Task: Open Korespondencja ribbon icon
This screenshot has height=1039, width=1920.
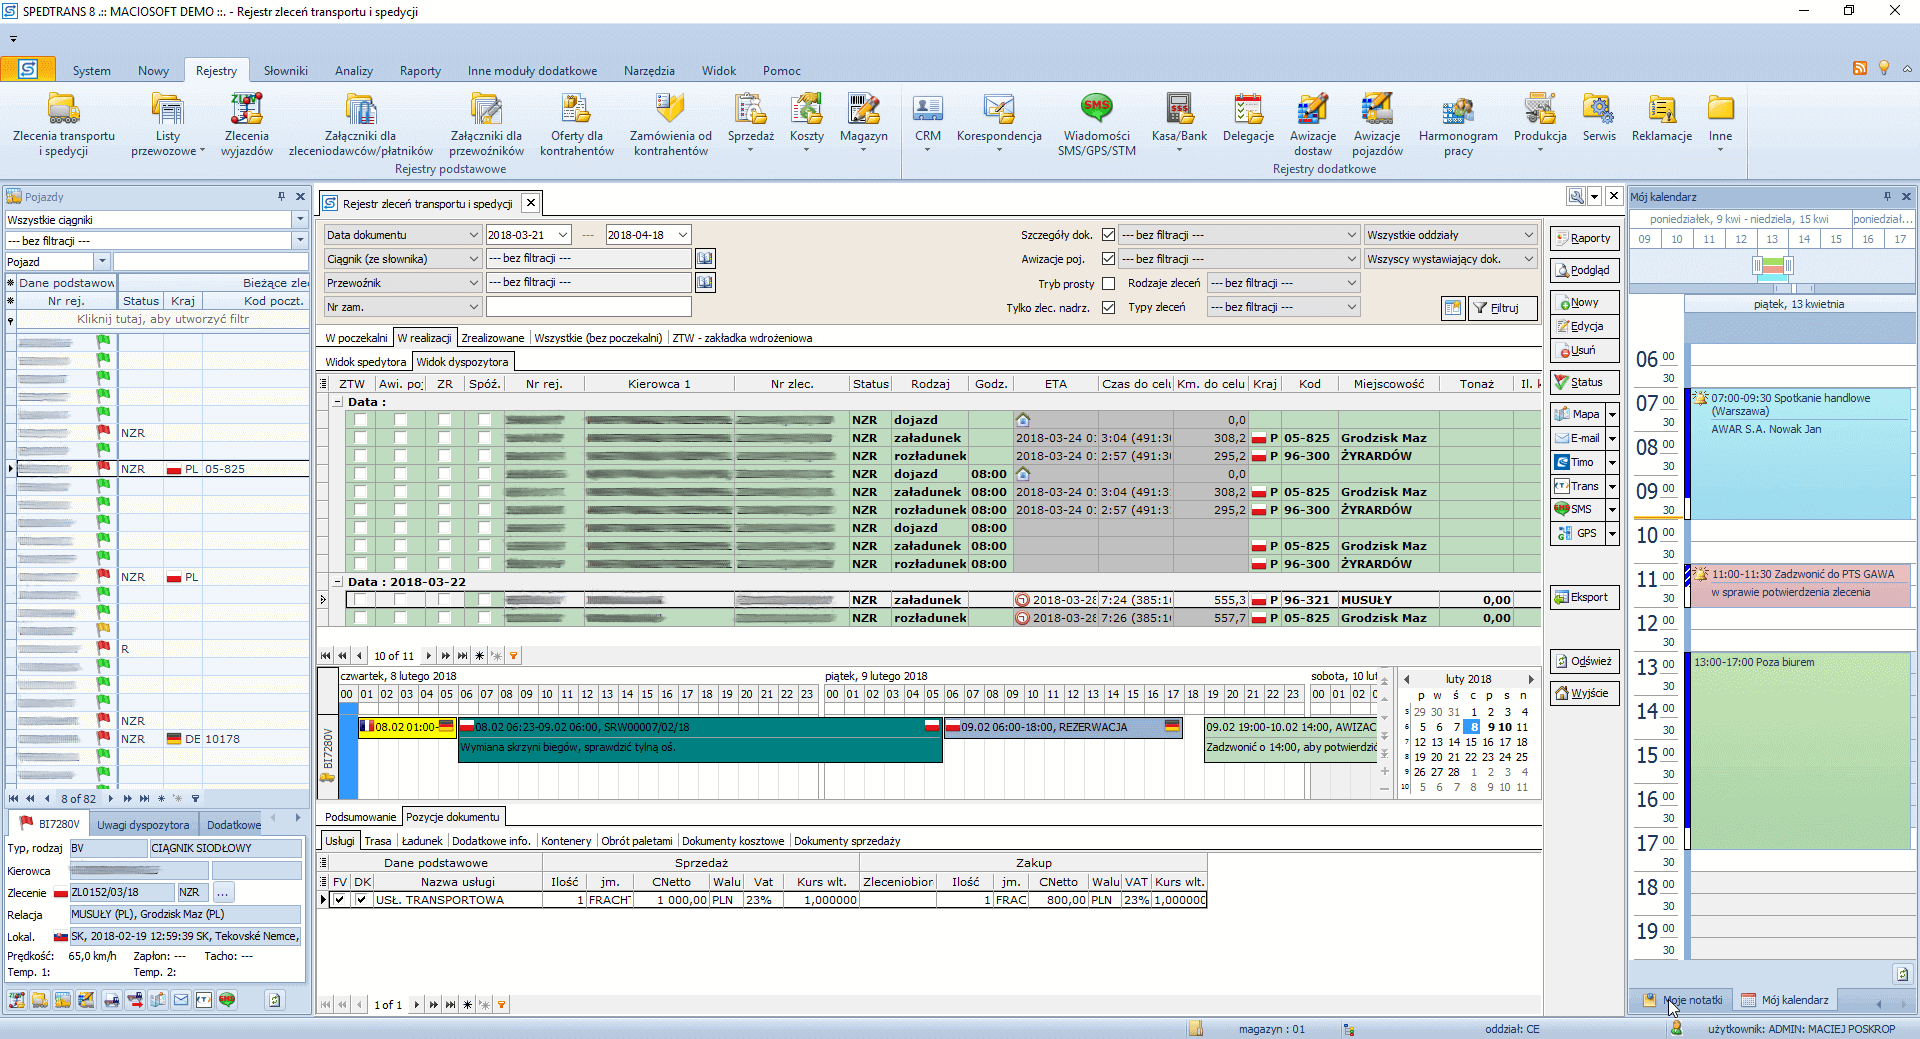Action: (999, 124)
